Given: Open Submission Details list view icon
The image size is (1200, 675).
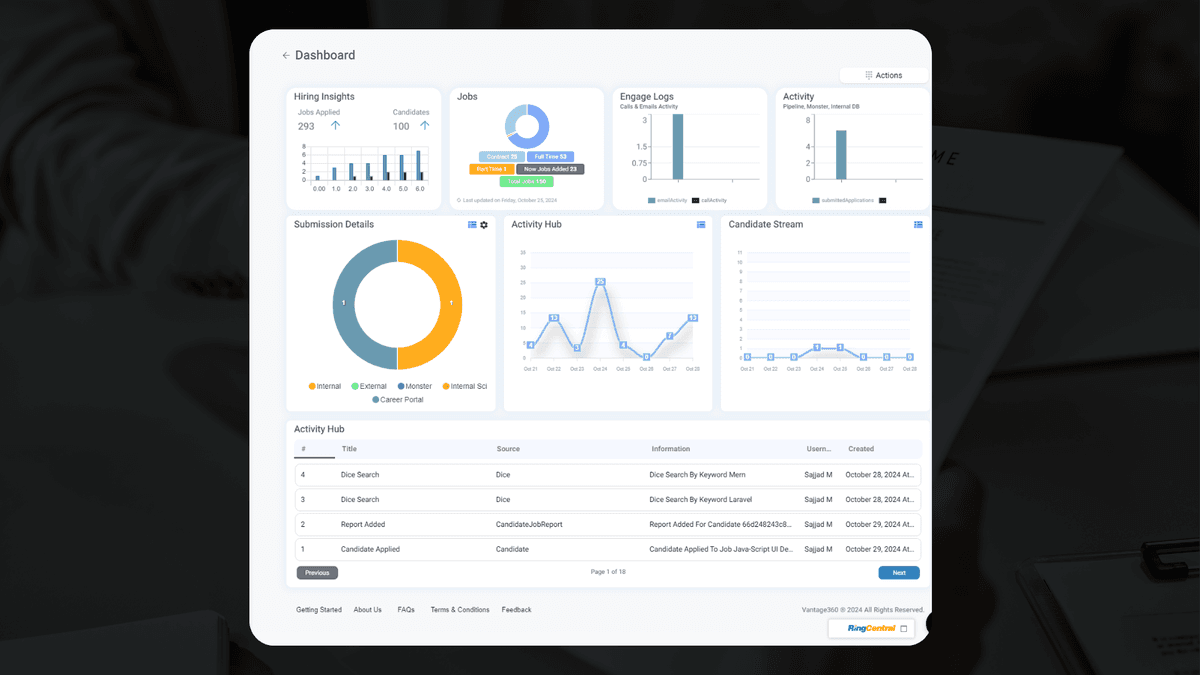Looking at the screenshot, I should pyautogui.click(x=472, y=225).
